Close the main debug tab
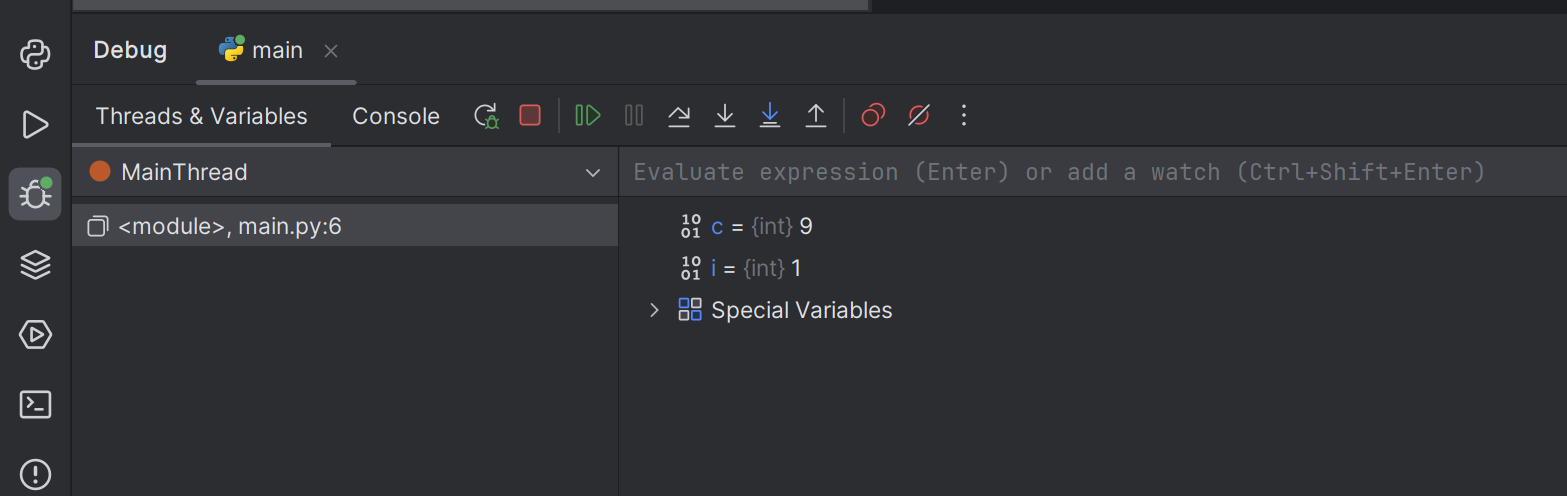This screenshot has height=496, width=1567. pyautogui.click(x=332, y=51)
